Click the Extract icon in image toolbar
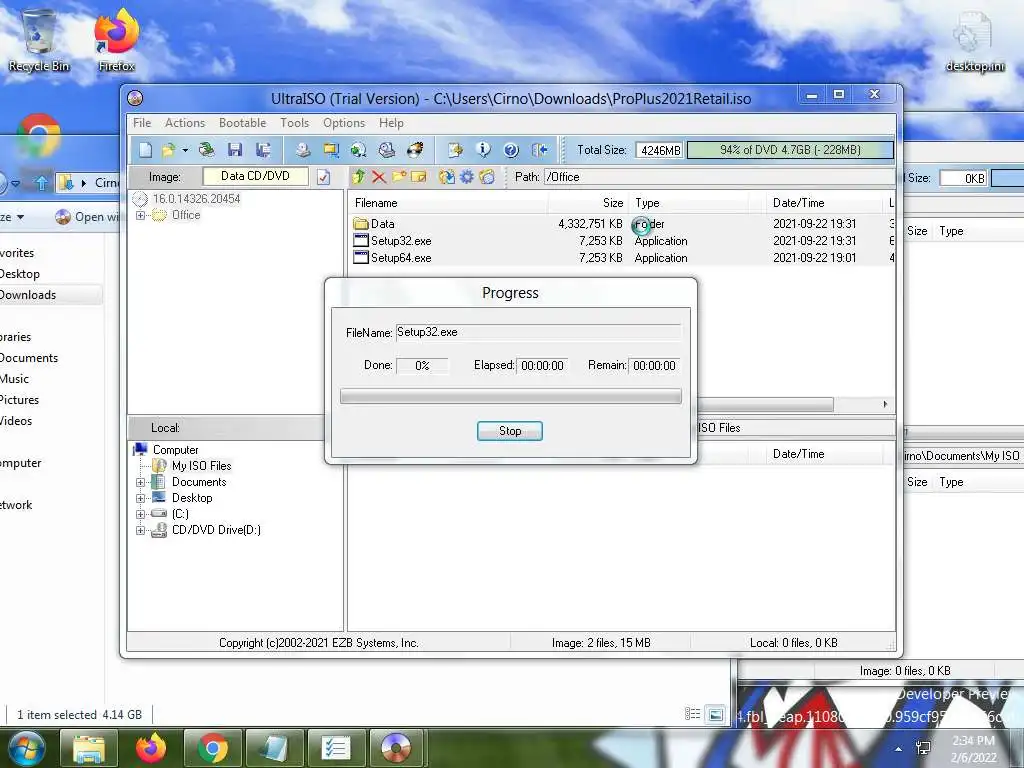 [446, 177]
